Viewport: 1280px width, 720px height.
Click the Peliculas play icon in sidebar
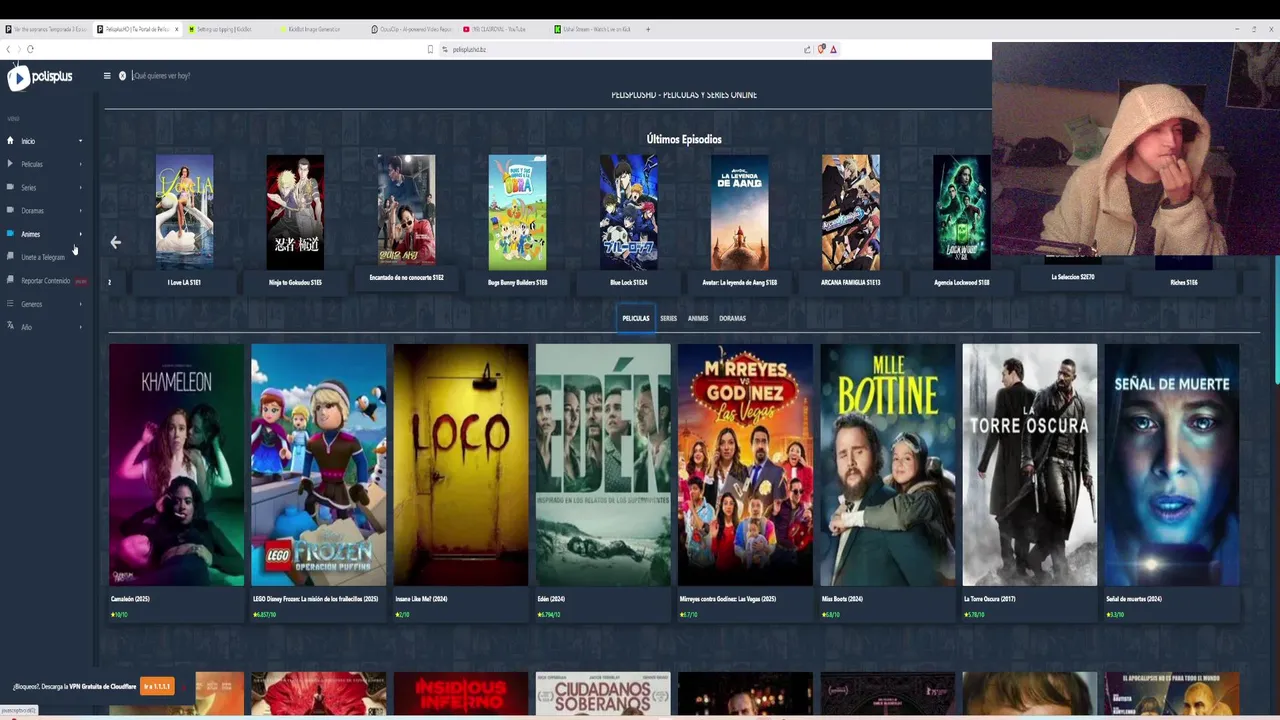coord(10,164)
